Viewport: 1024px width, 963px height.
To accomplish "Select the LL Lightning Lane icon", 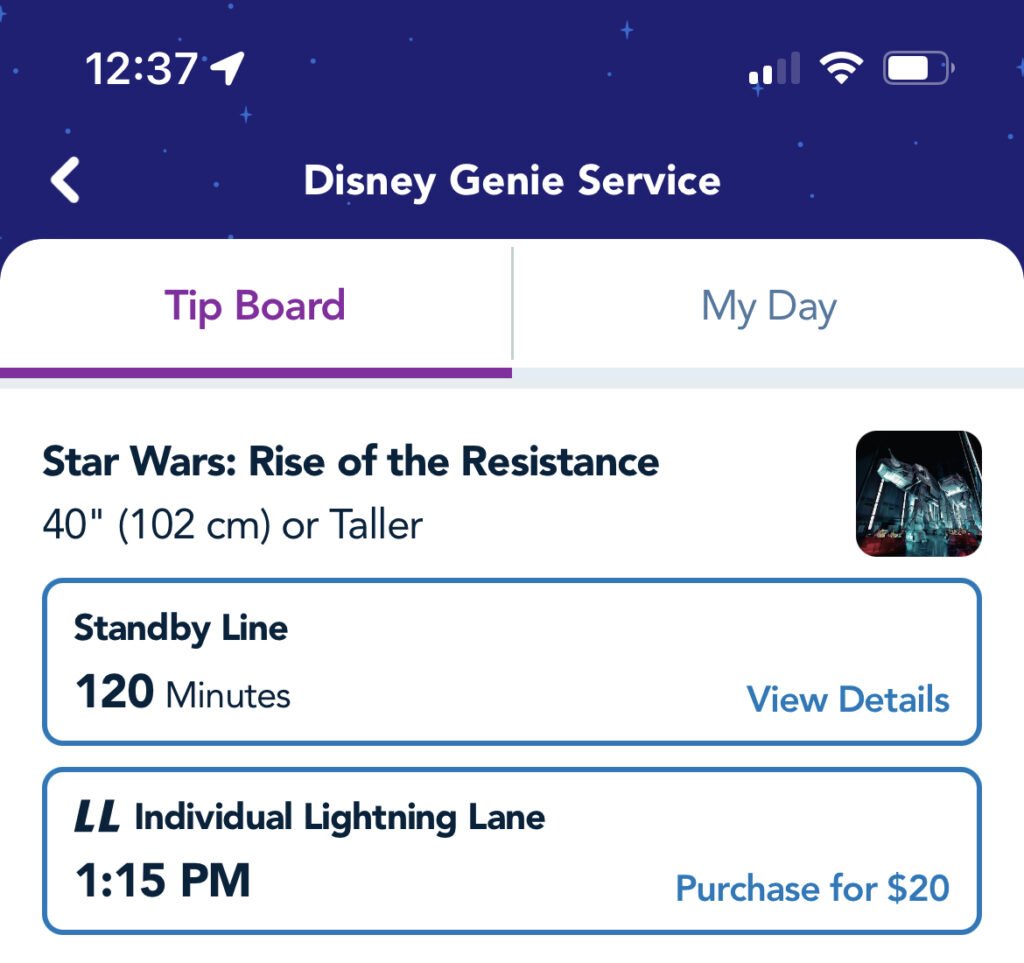I will pos(97,816).
